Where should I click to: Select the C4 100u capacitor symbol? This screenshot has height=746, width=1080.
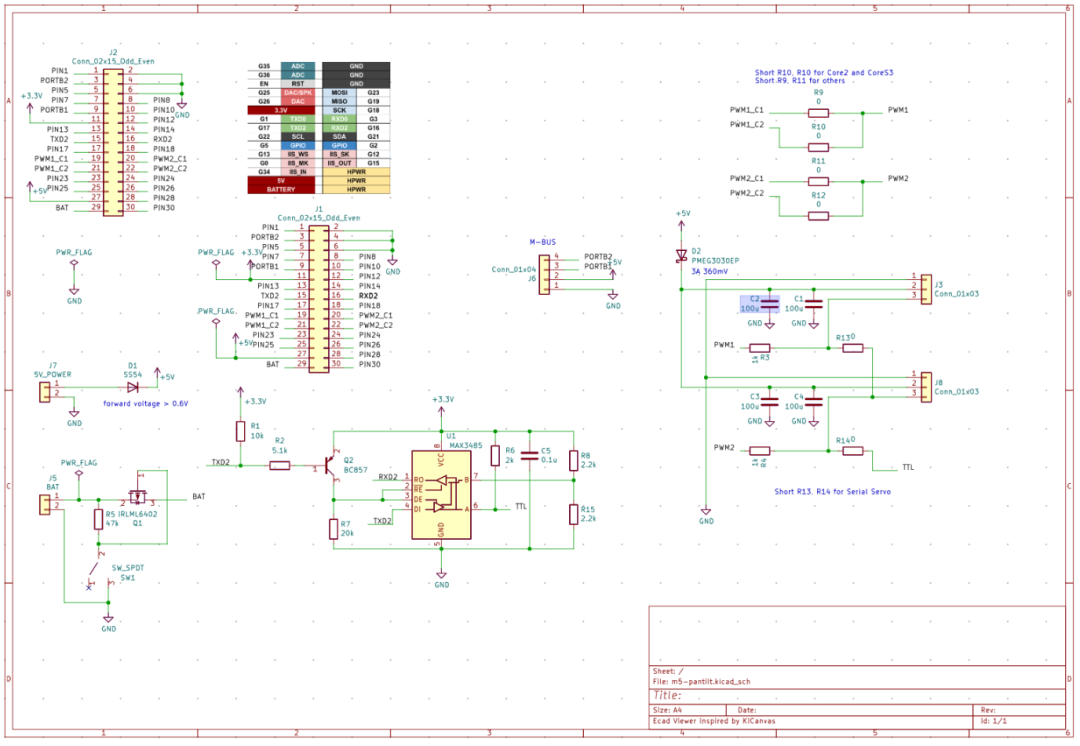coord(813,402)
